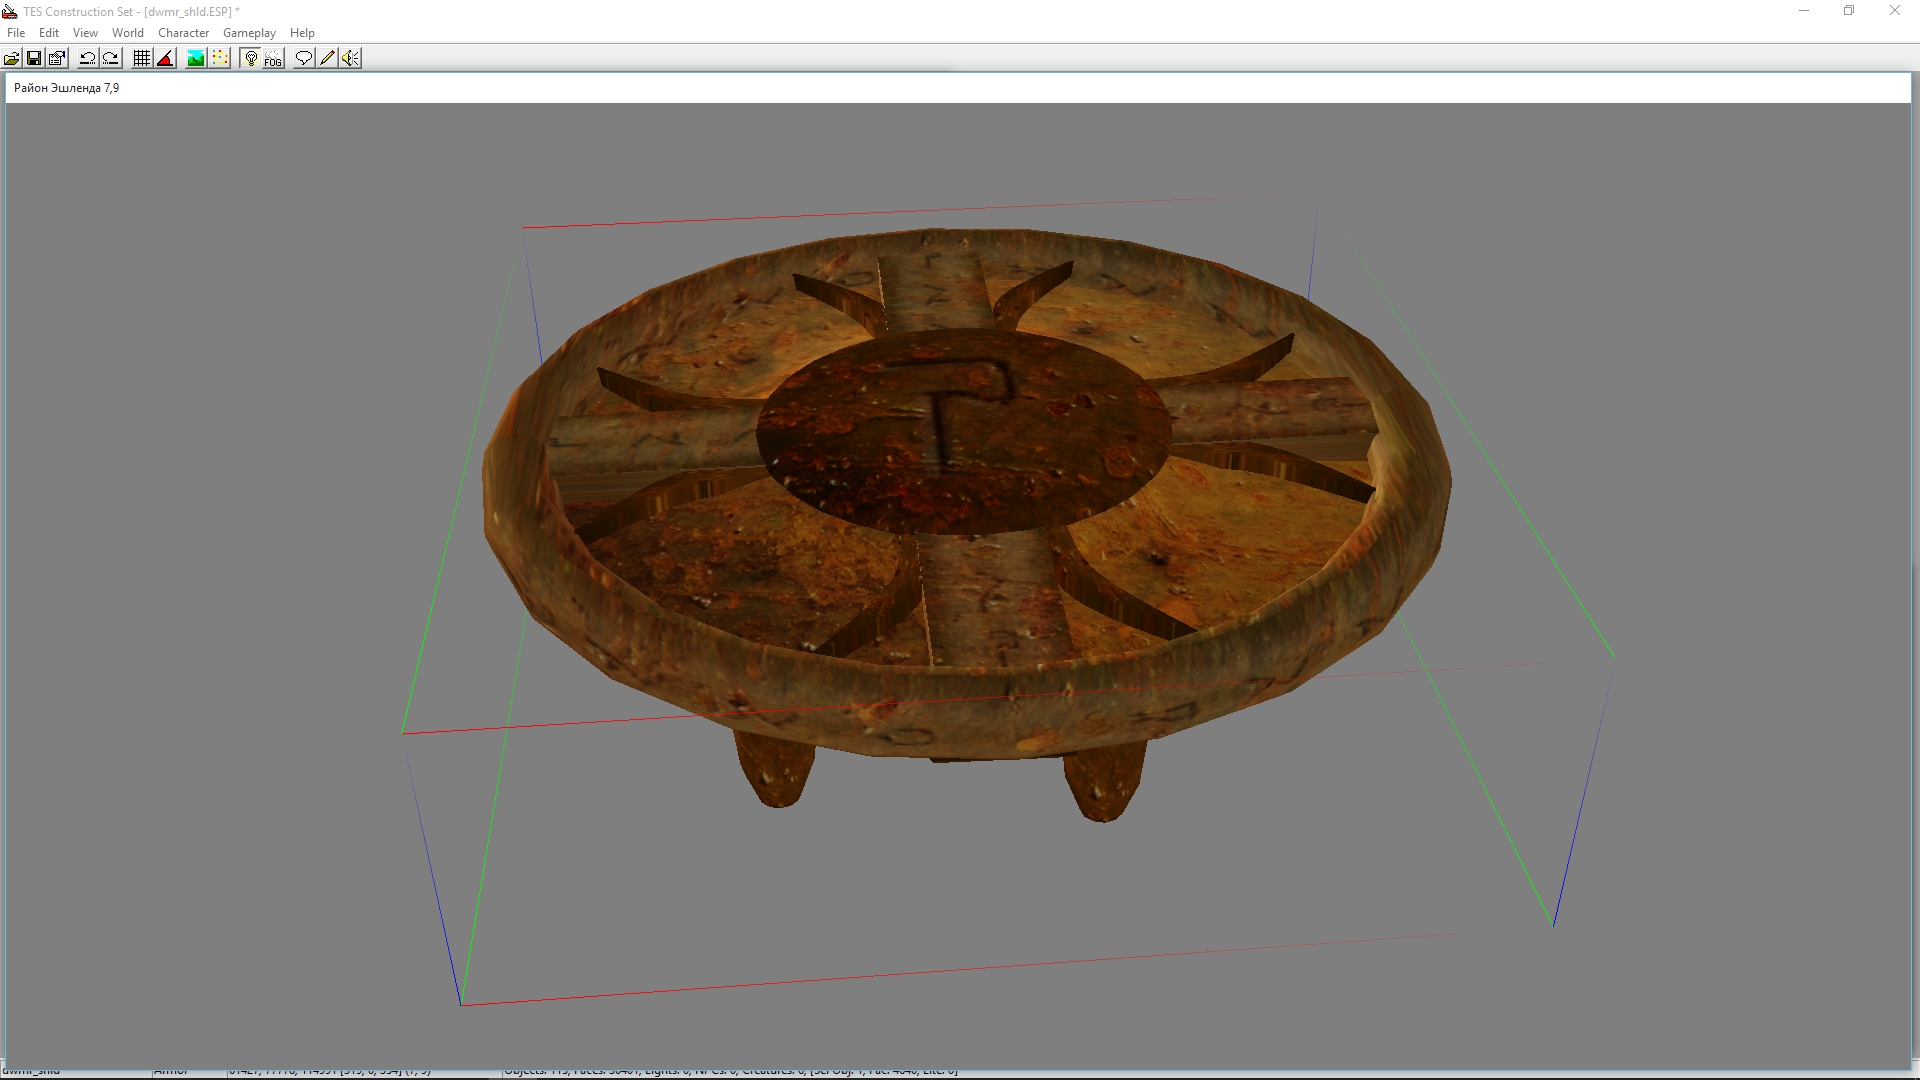Screen dimensions: 1920x1080
Task: Enable Path Grid editing icon
Action: pos(220,58)
